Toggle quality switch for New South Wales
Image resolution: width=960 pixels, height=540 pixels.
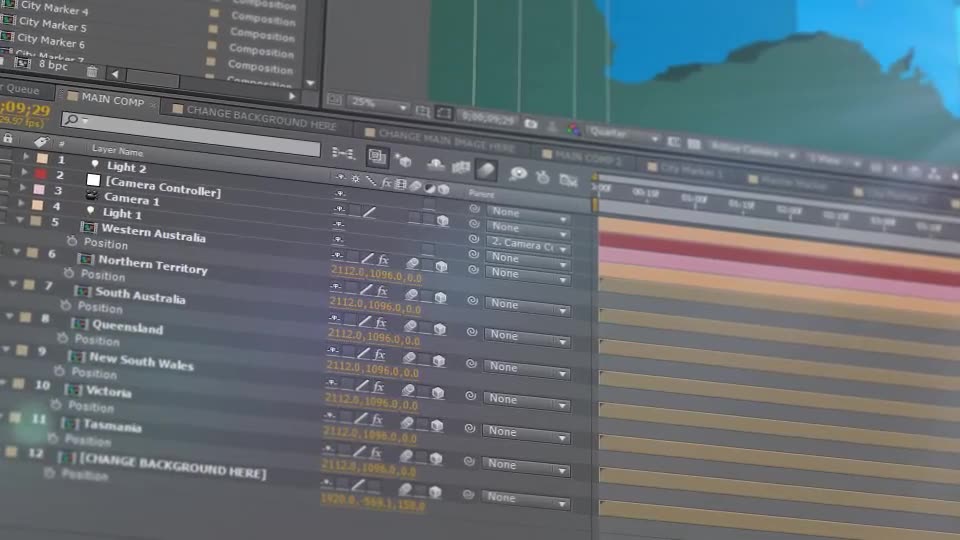[361, 386]
